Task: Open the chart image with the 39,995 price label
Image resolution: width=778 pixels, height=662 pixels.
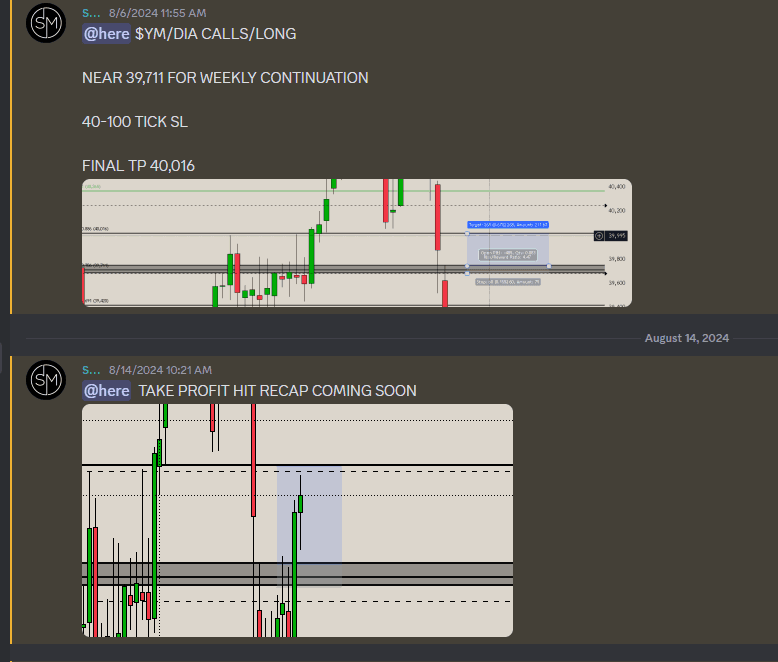Action: click(357, 243)
